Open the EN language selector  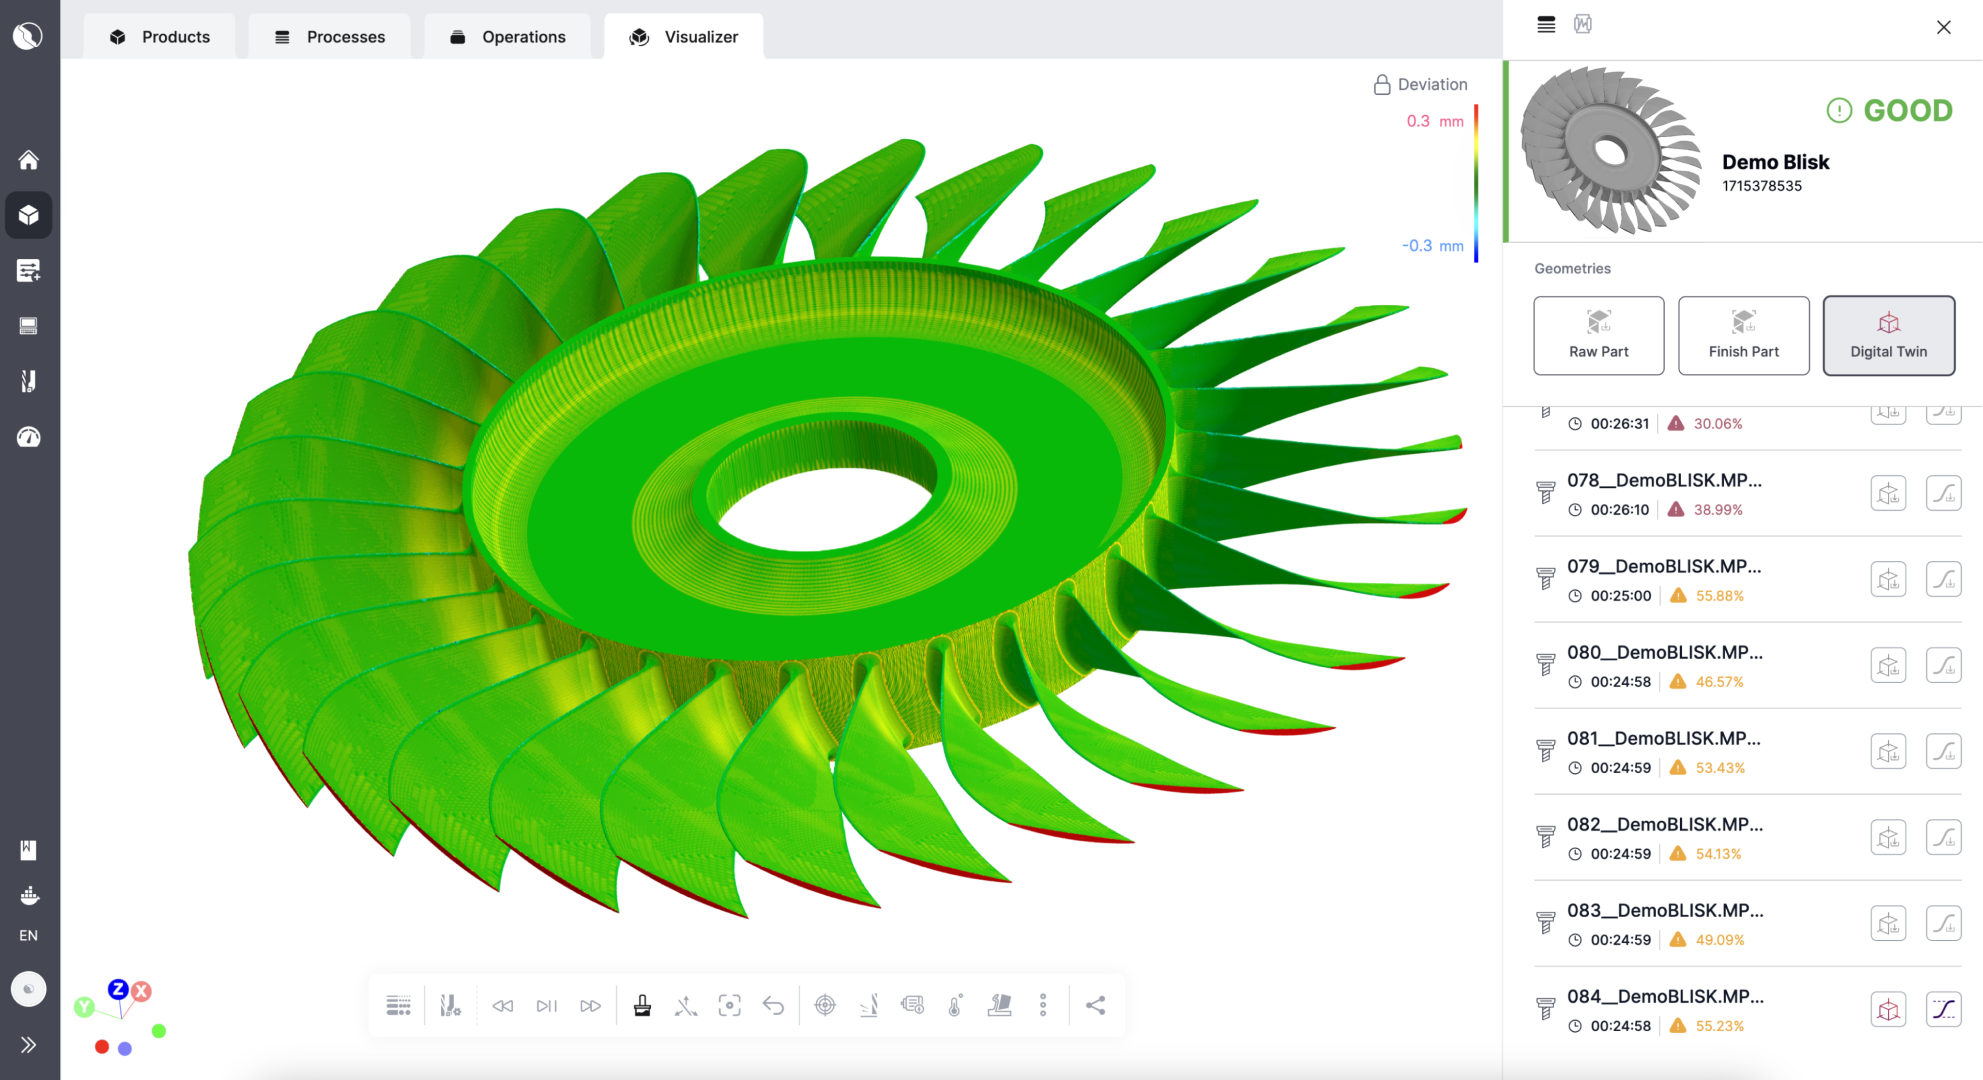point(28,936)
